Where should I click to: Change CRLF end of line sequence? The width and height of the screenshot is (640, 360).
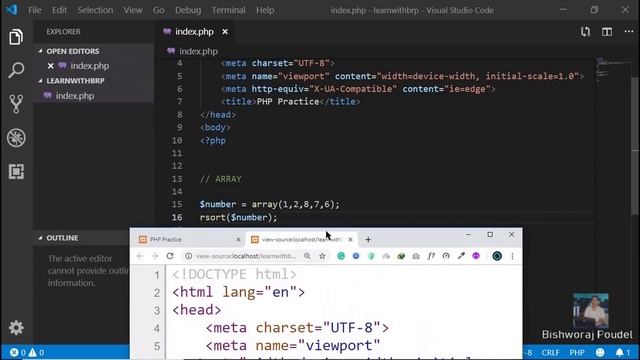coord(550,352)
